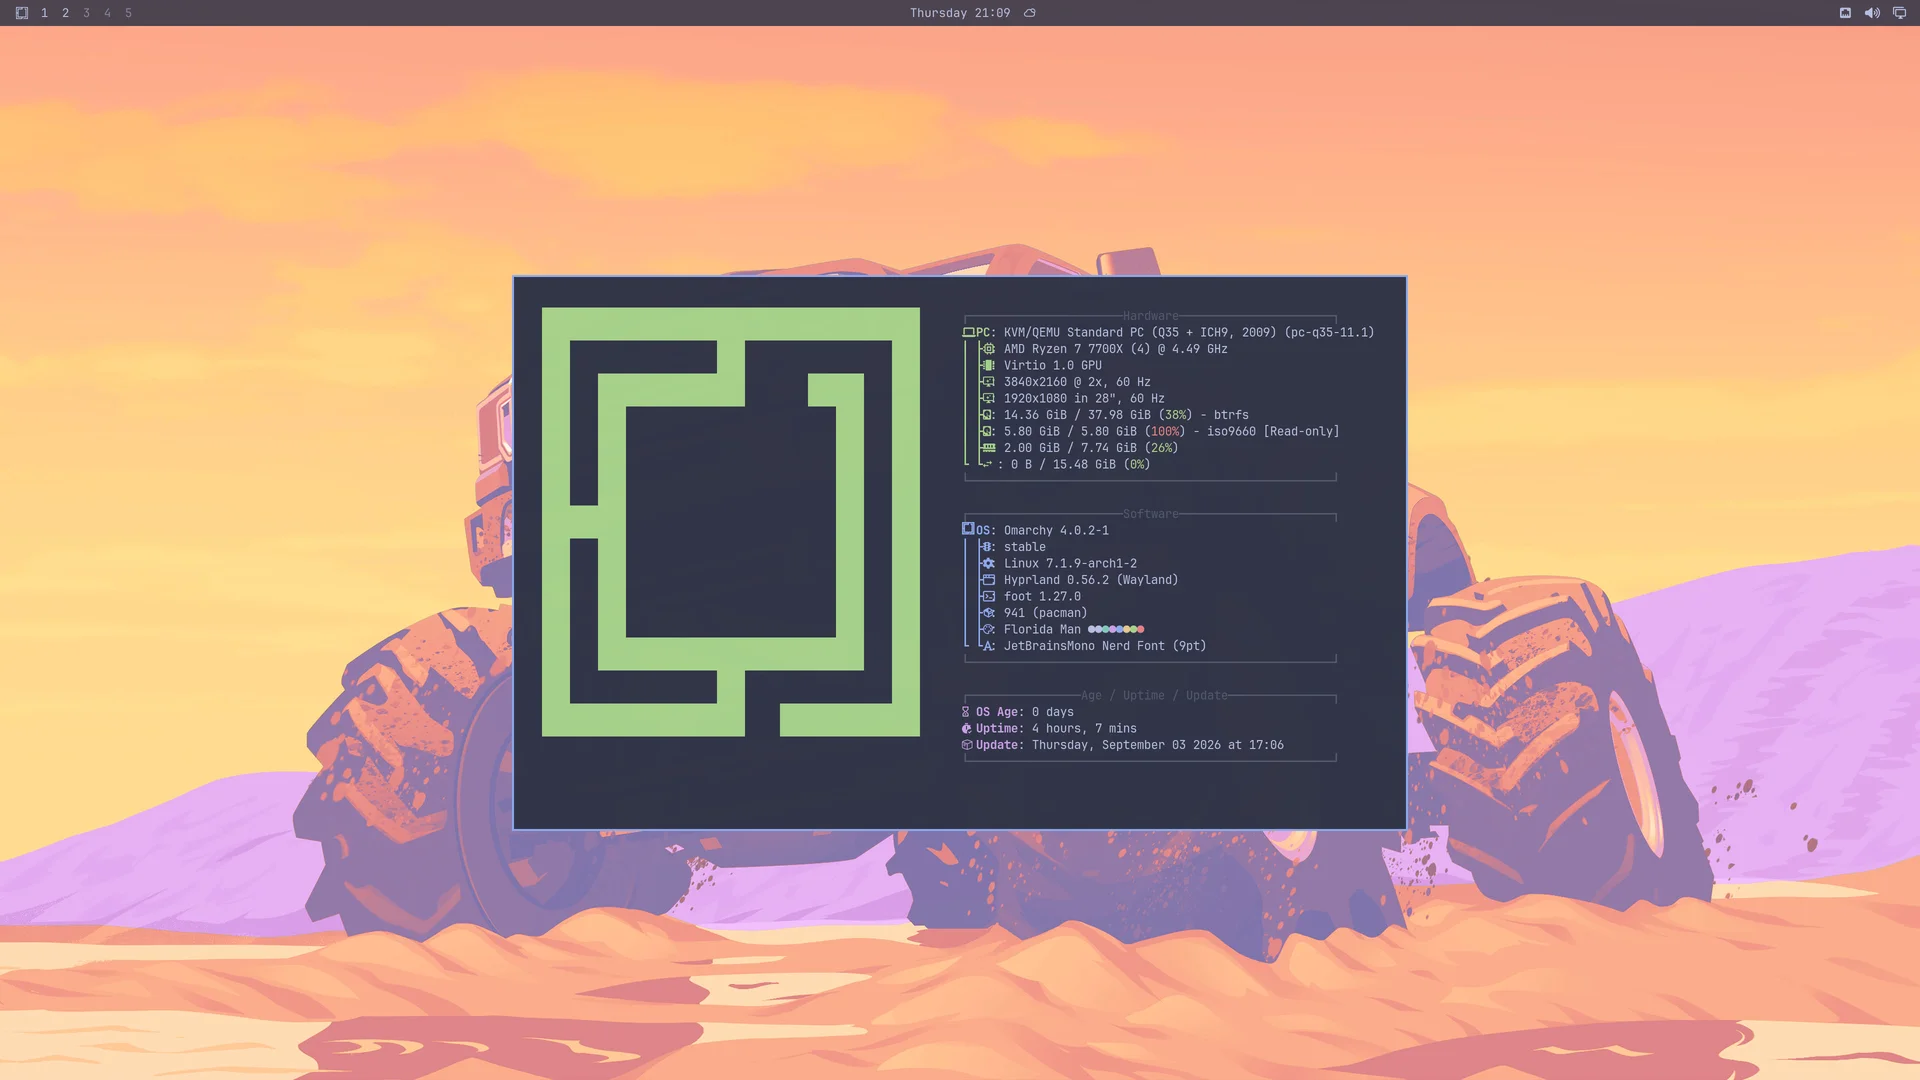Click the terminal icon beside foot 1.27.0
Screen dimensions: 1920x1080
988,596
